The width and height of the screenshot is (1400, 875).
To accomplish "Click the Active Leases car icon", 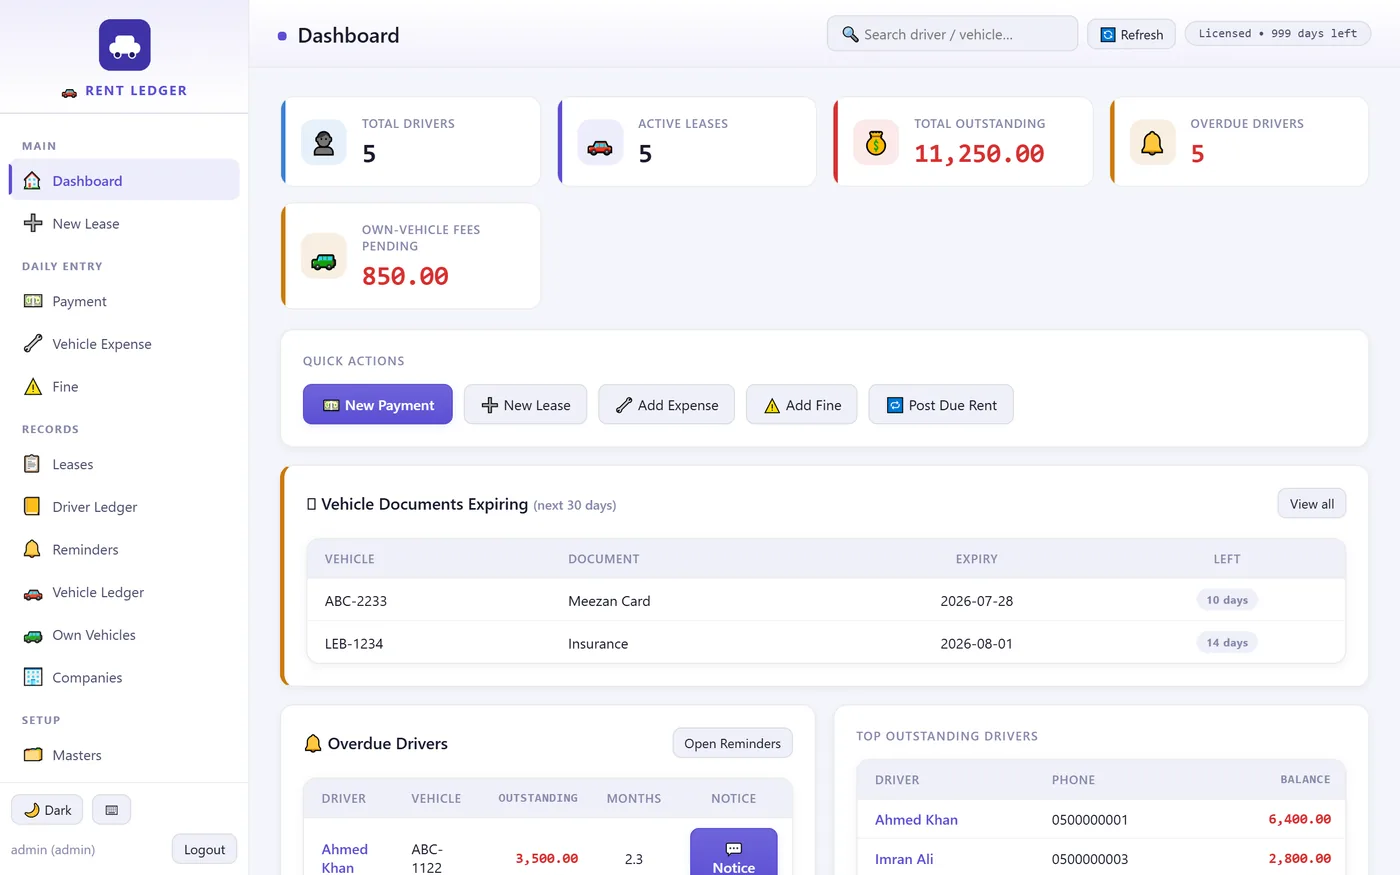I will (x=600, y=142).
